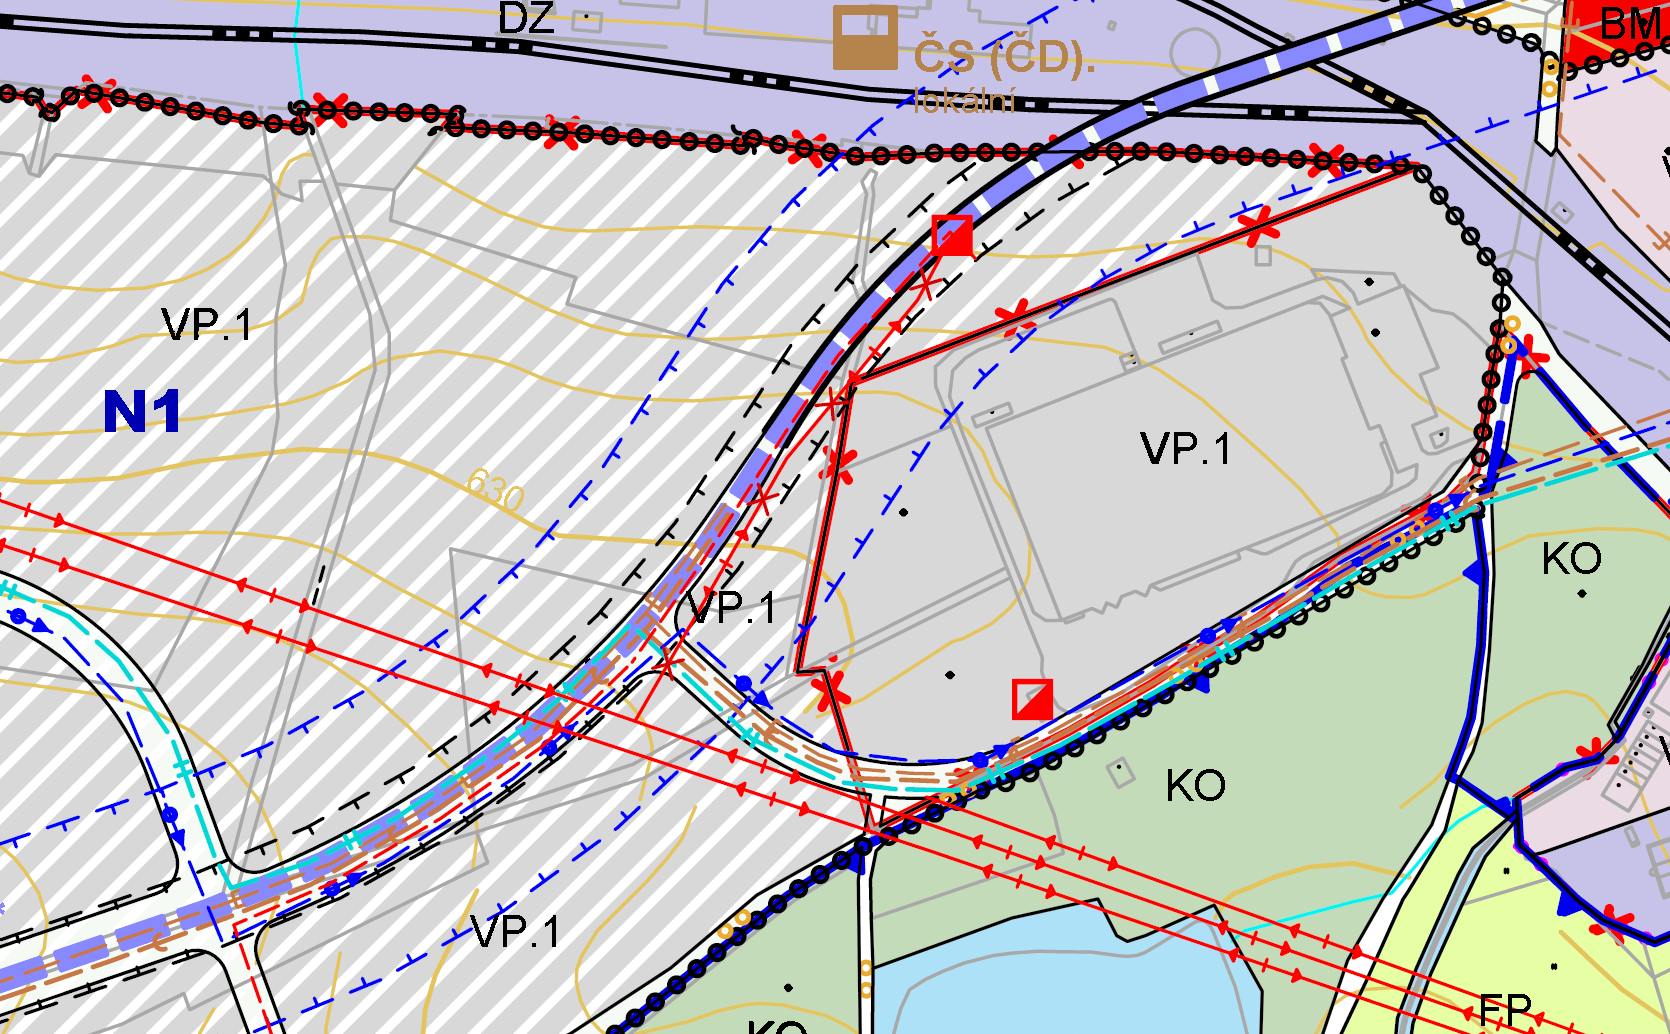Viewport: 1670px width, 1034px height.
Task: Click the DZ zone label
Action: [x=526, y=18]
